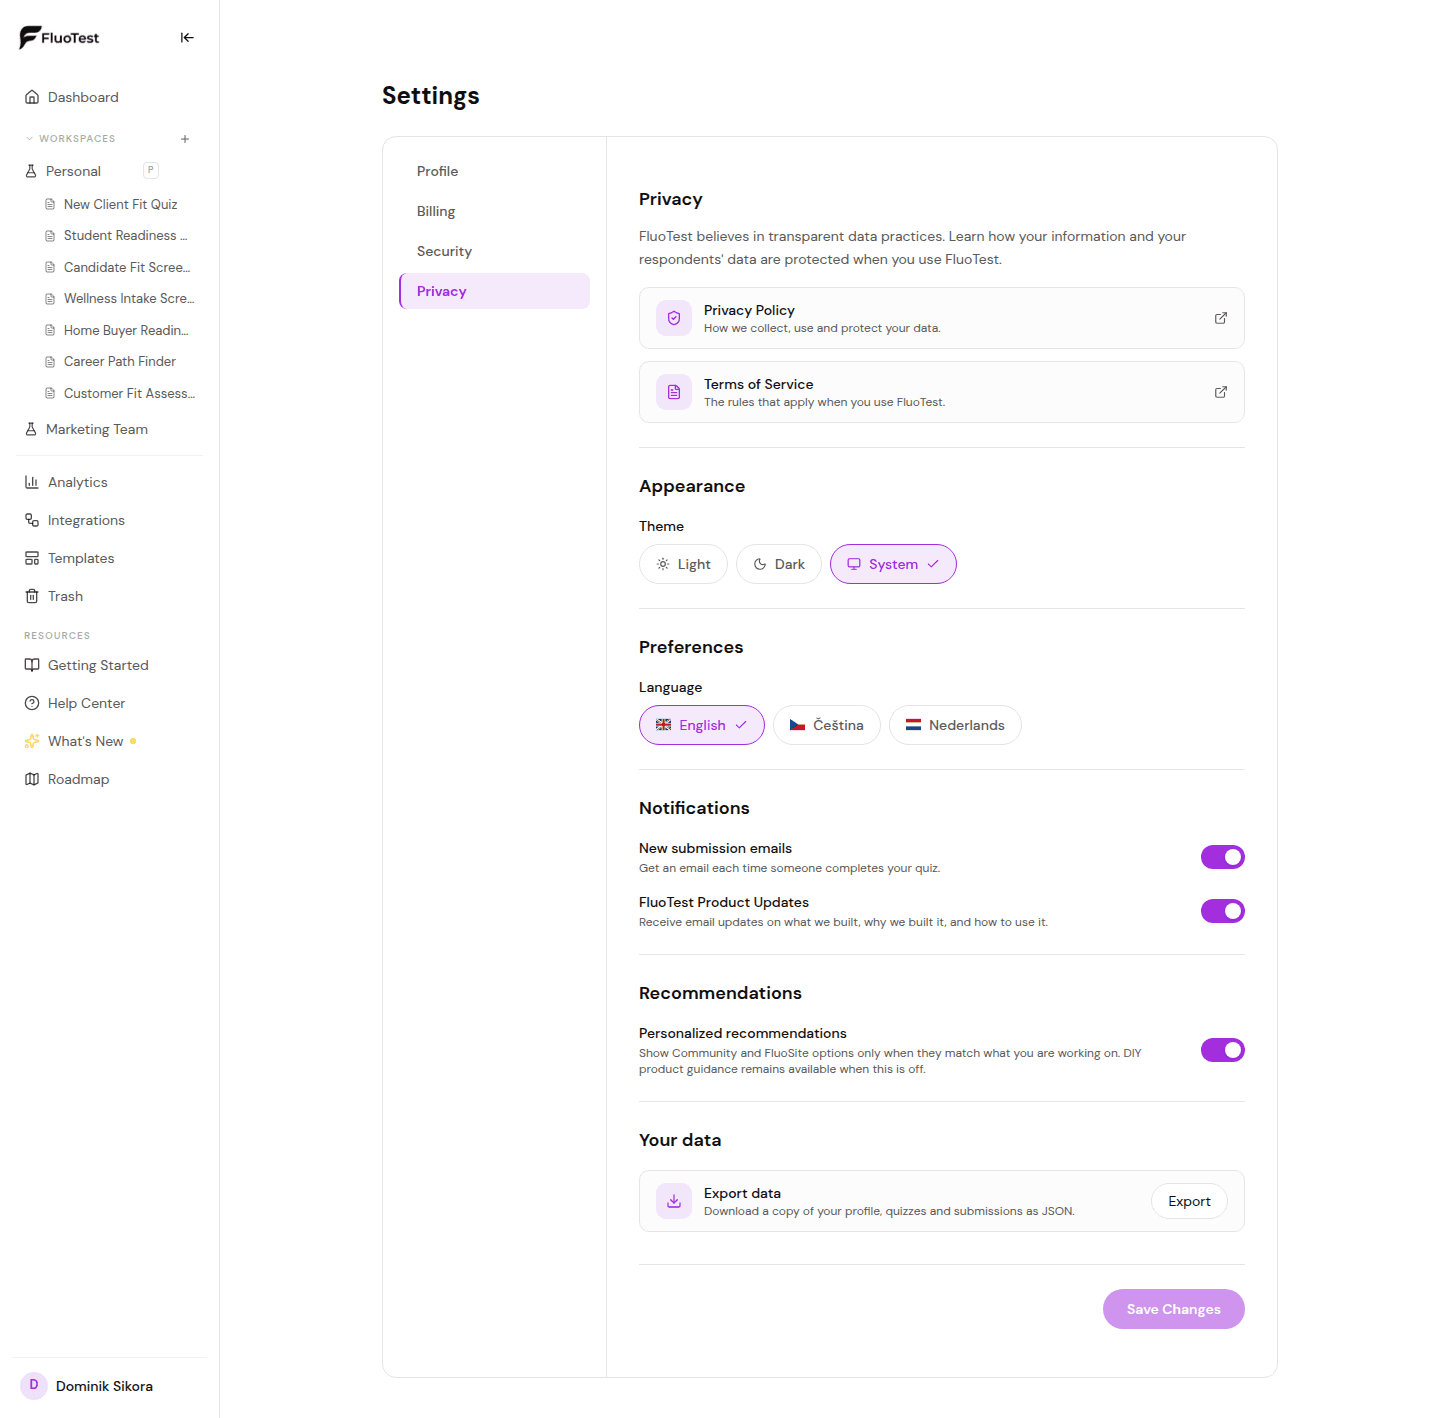Select the Privacy settings tab
This screenshot has height=1418, width=1440.
coord(494,291)
